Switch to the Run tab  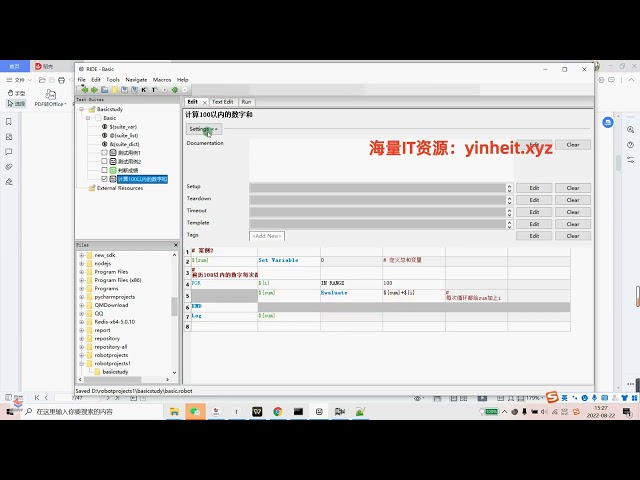click(246, 102)
